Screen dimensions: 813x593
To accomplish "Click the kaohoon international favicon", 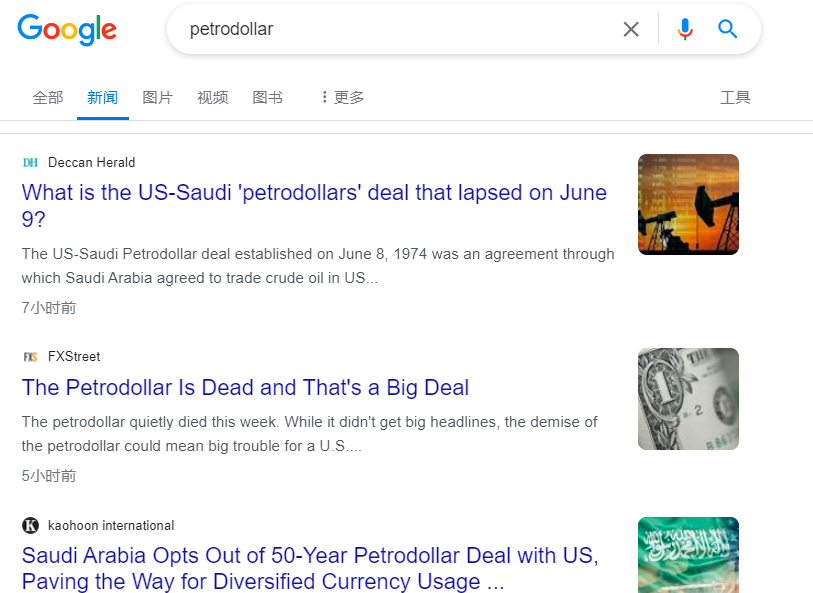I will 30,526.
